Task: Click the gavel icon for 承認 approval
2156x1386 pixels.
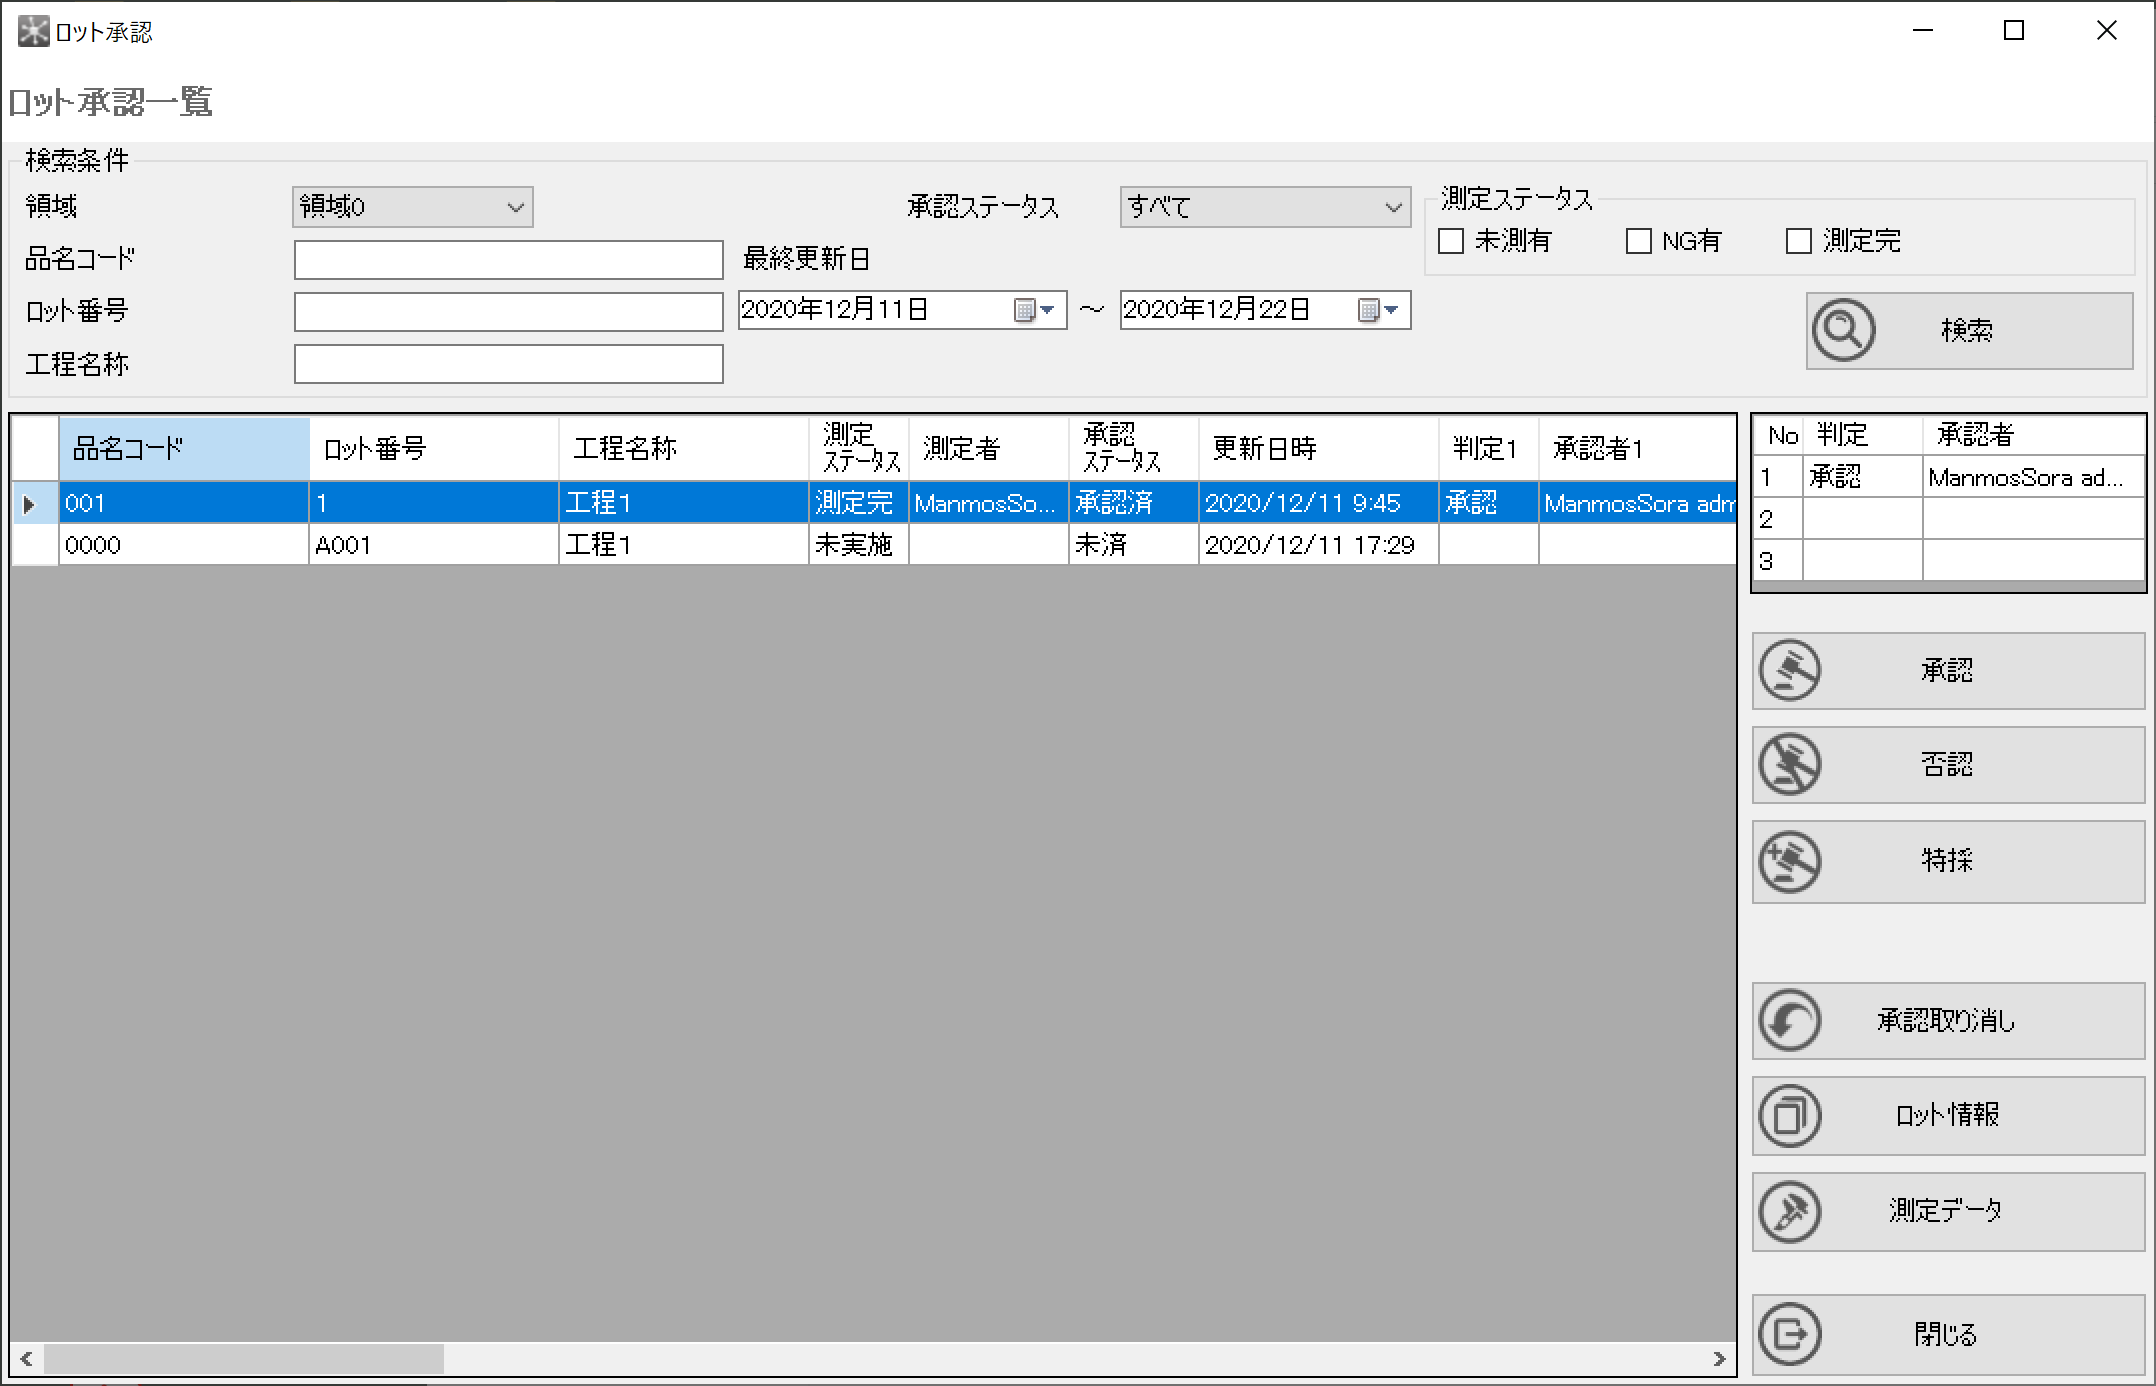Action: coord(1791,670)
